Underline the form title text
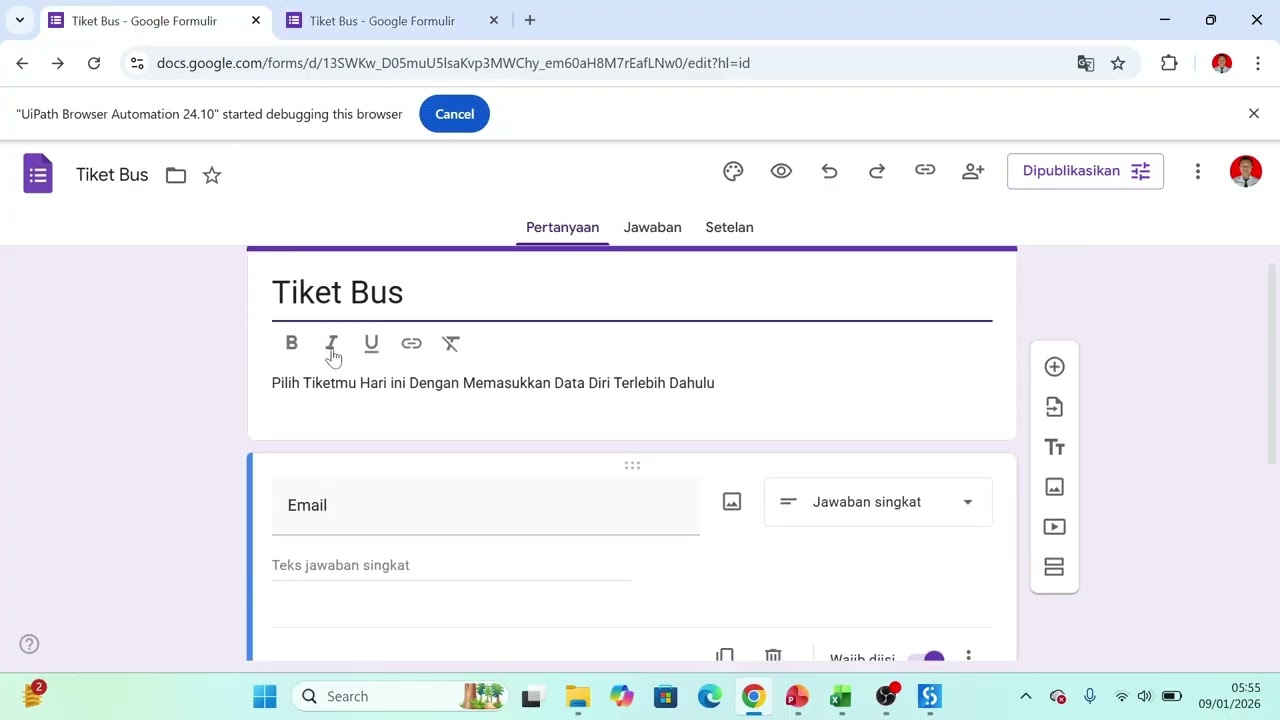 coord(372,343)
